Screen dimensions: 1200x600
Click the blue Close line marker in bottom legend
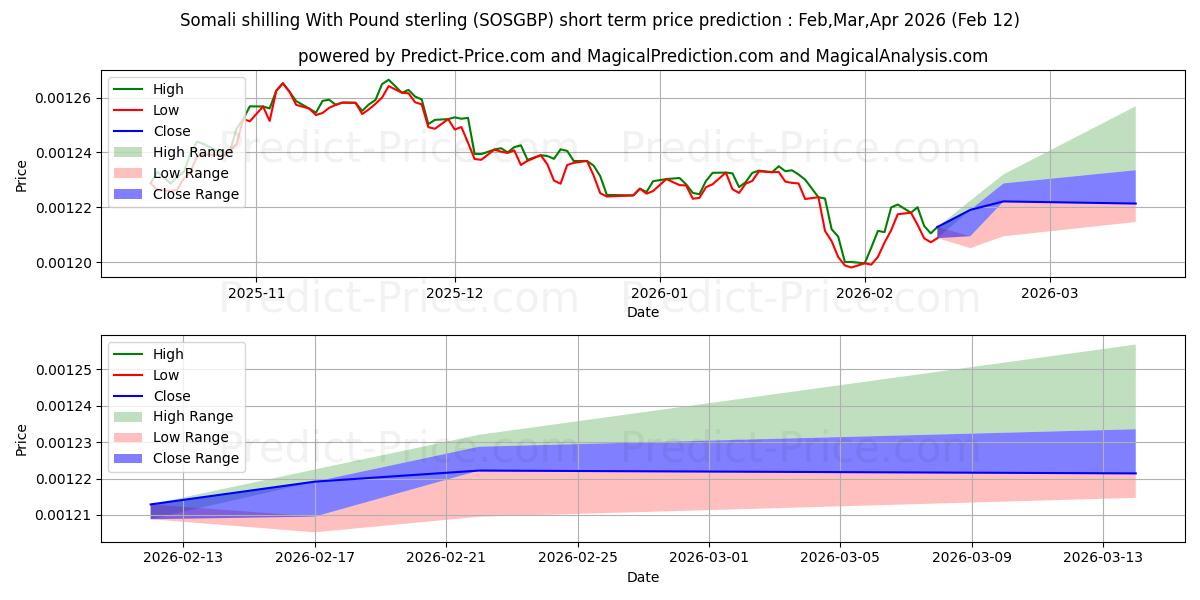[x=130, y=396]
